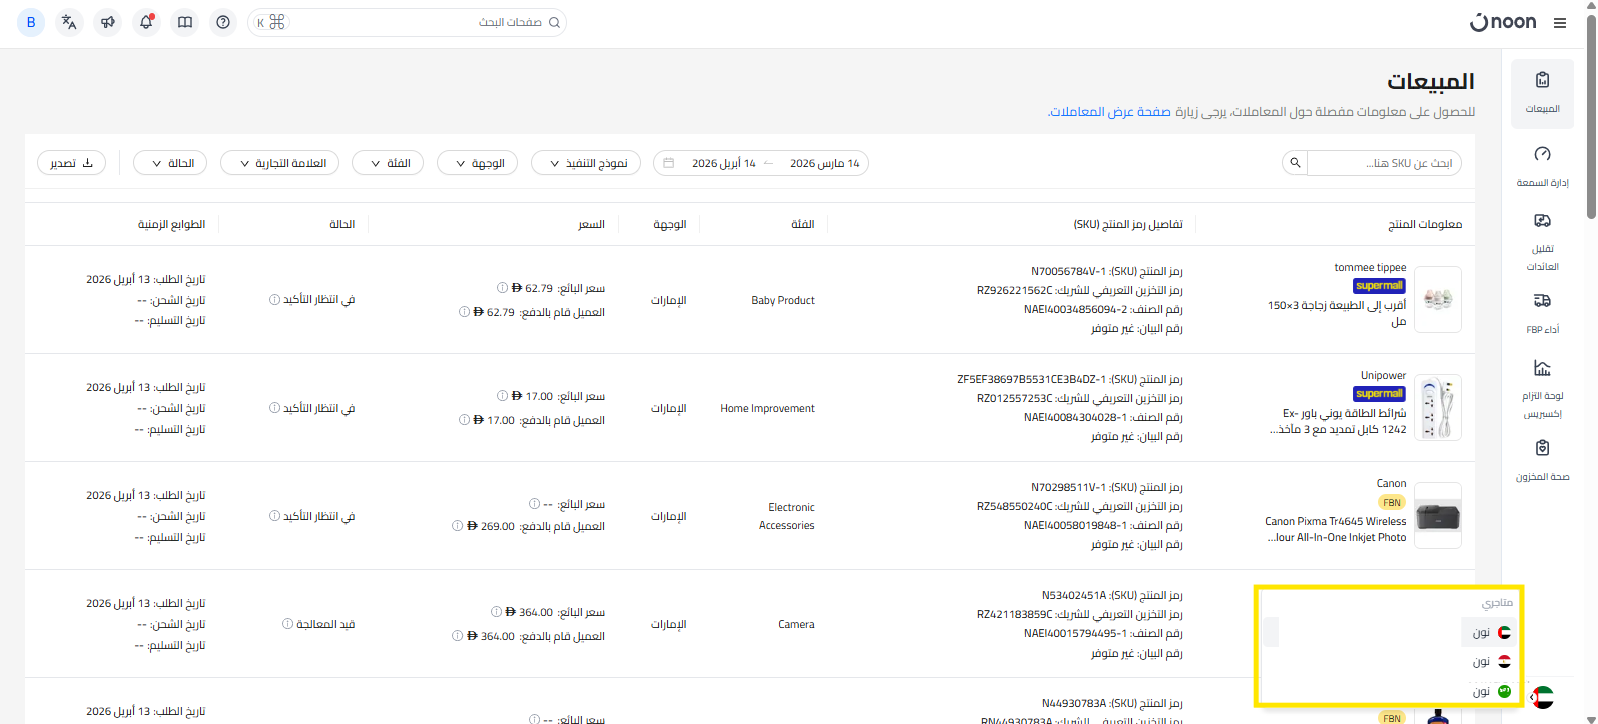The width and height of the screenshot is (1598, 724).
Task: Open the guide book icon in header
Action: (185, 22)
